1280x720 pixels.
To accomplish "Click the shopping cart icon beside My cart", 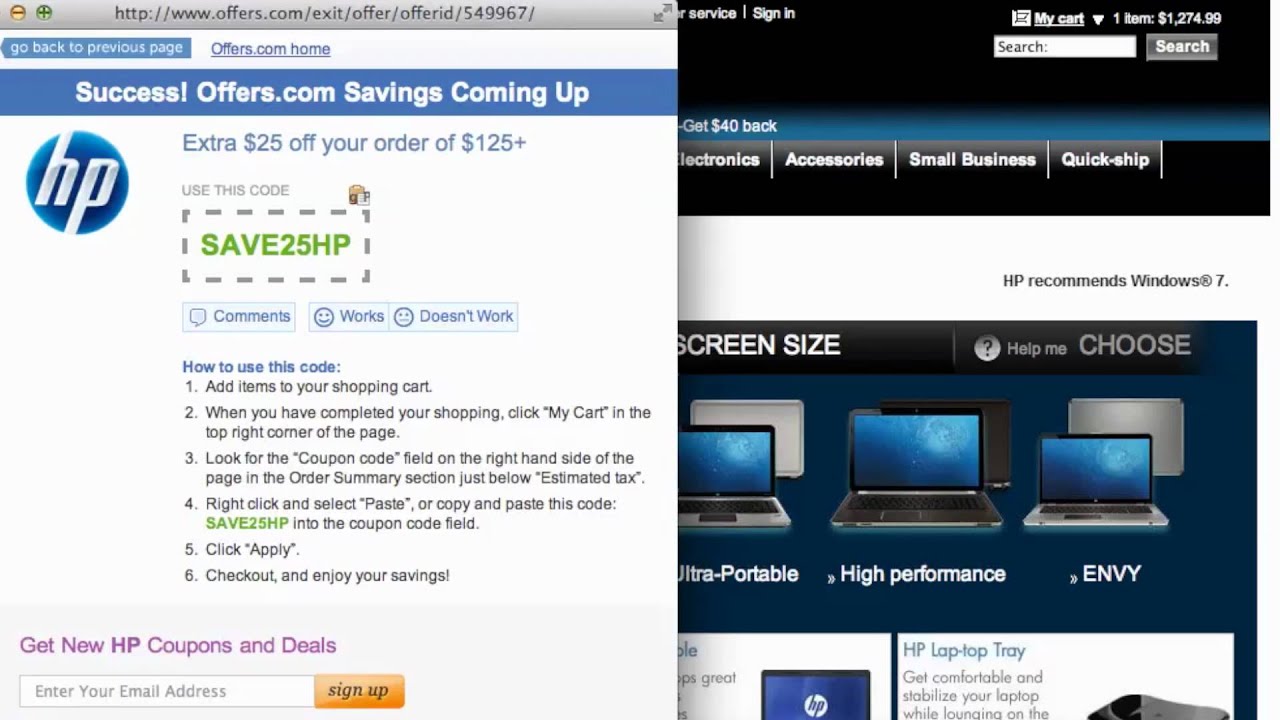I will pyautogui.click(x=1020, y=18).
